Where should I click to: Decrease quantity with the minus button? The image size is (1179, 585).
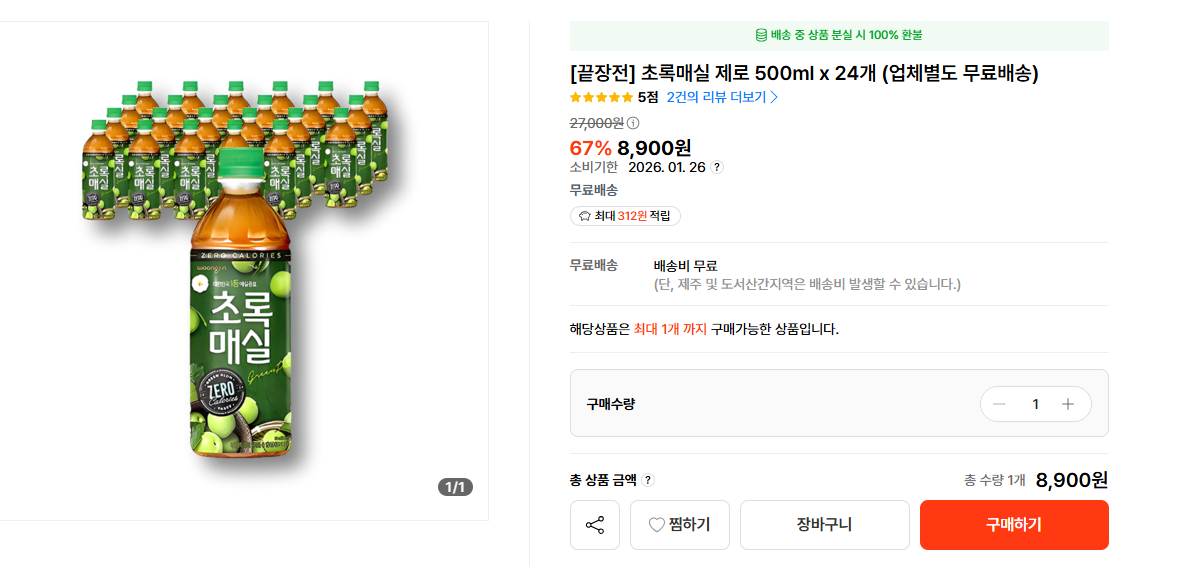click(x=999, y=404)
